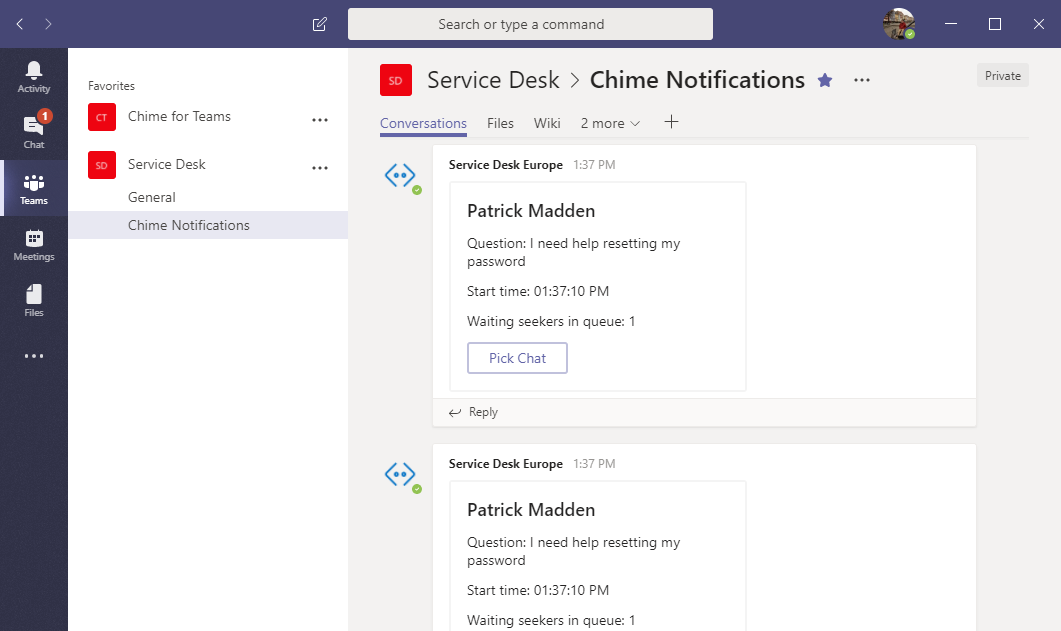1061x631 pixels.
Task: Reply to the first Patrick Madden message
Action: pyautogui.click(x=473, y=412)
